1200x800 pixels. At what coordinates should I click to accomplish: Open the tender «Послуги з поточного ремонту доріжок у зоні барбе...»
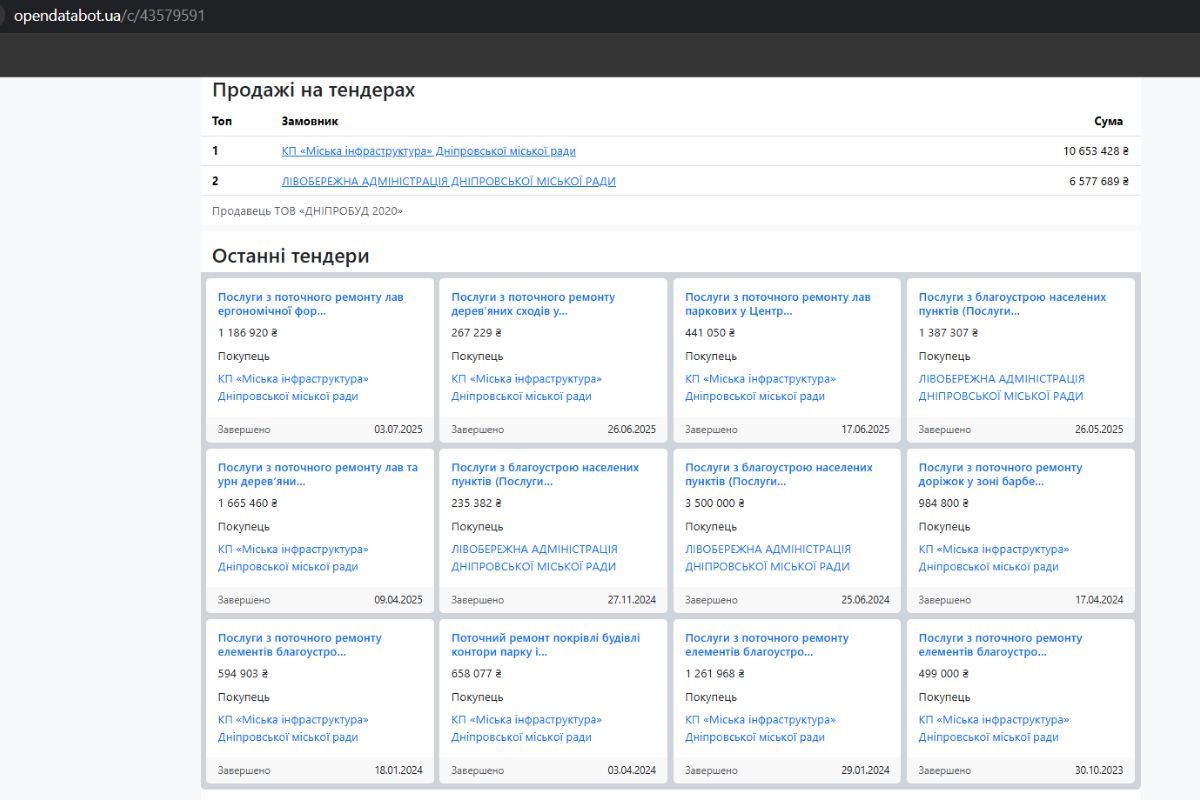click(1002, 474)
